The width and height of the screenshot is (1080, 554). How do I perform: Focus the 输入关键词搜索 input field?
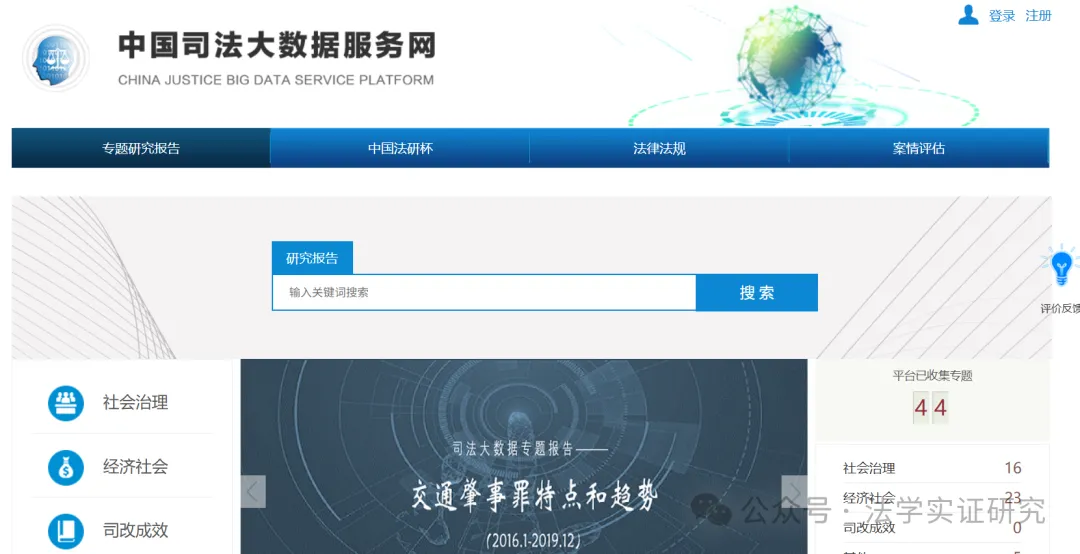484,292
